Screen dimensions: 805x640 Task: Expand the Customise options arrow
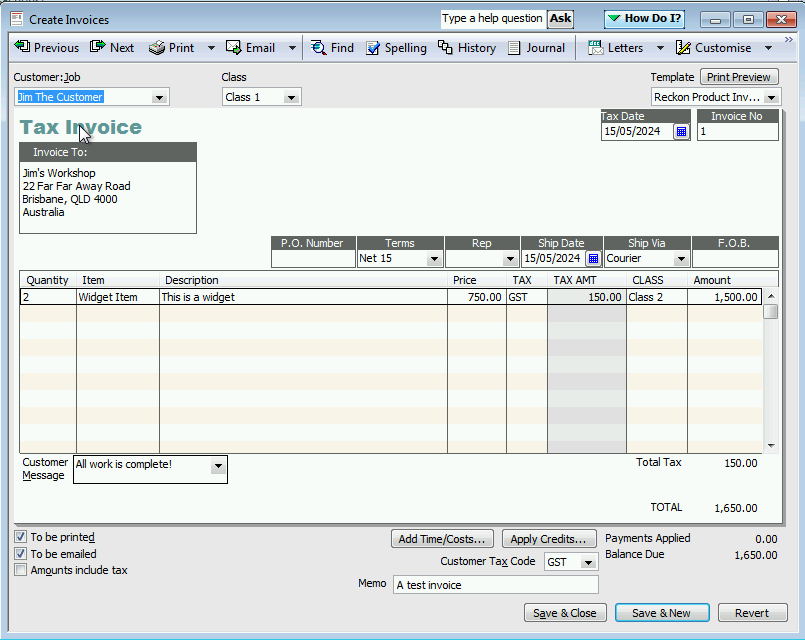tap(768, 48)
